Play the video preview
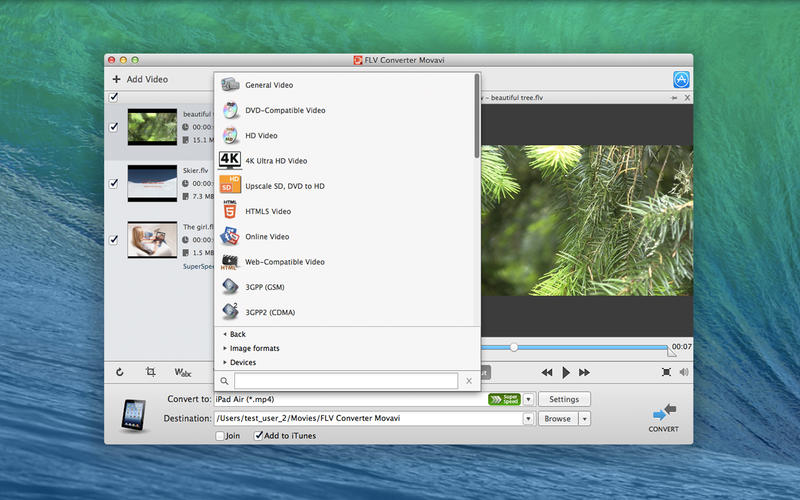Screen dimensions: 800x500 [x=566, y=372]
